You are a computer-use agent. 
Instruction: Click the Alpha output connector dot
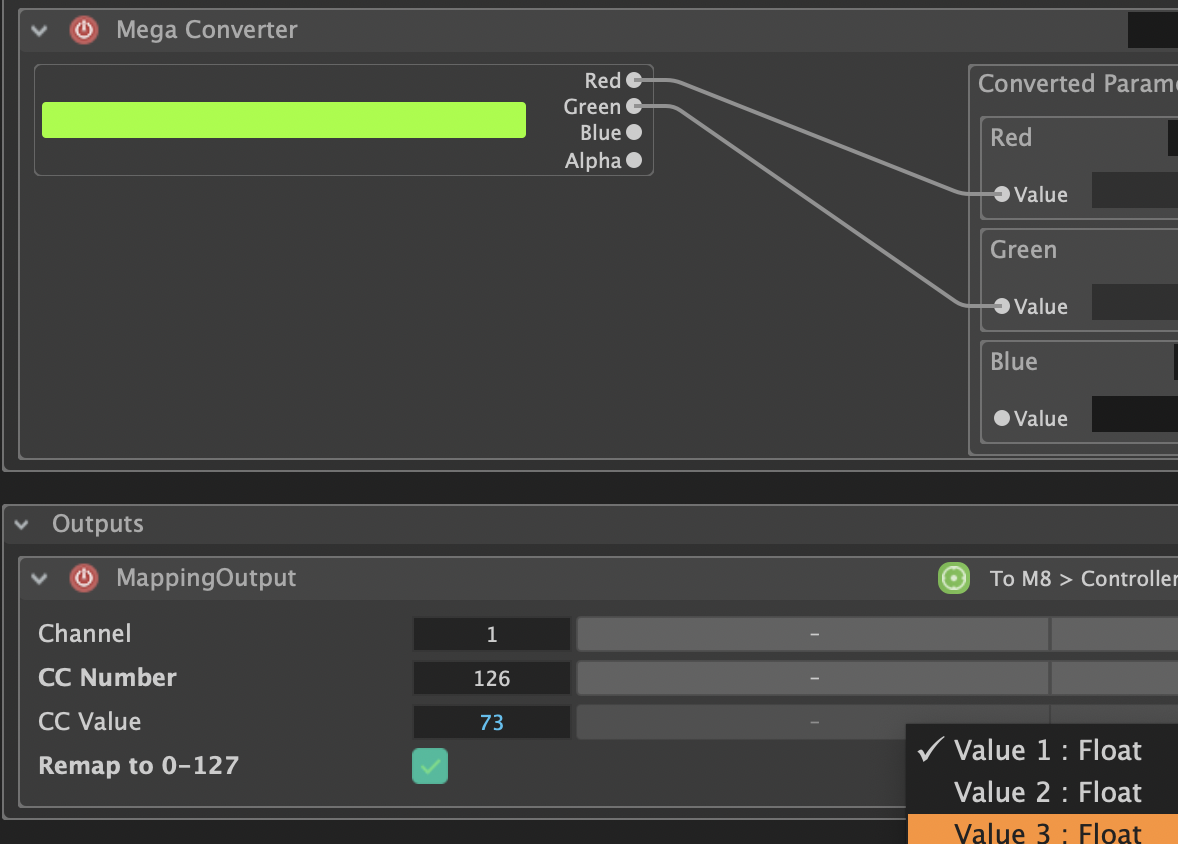click(x=634, y=160)
